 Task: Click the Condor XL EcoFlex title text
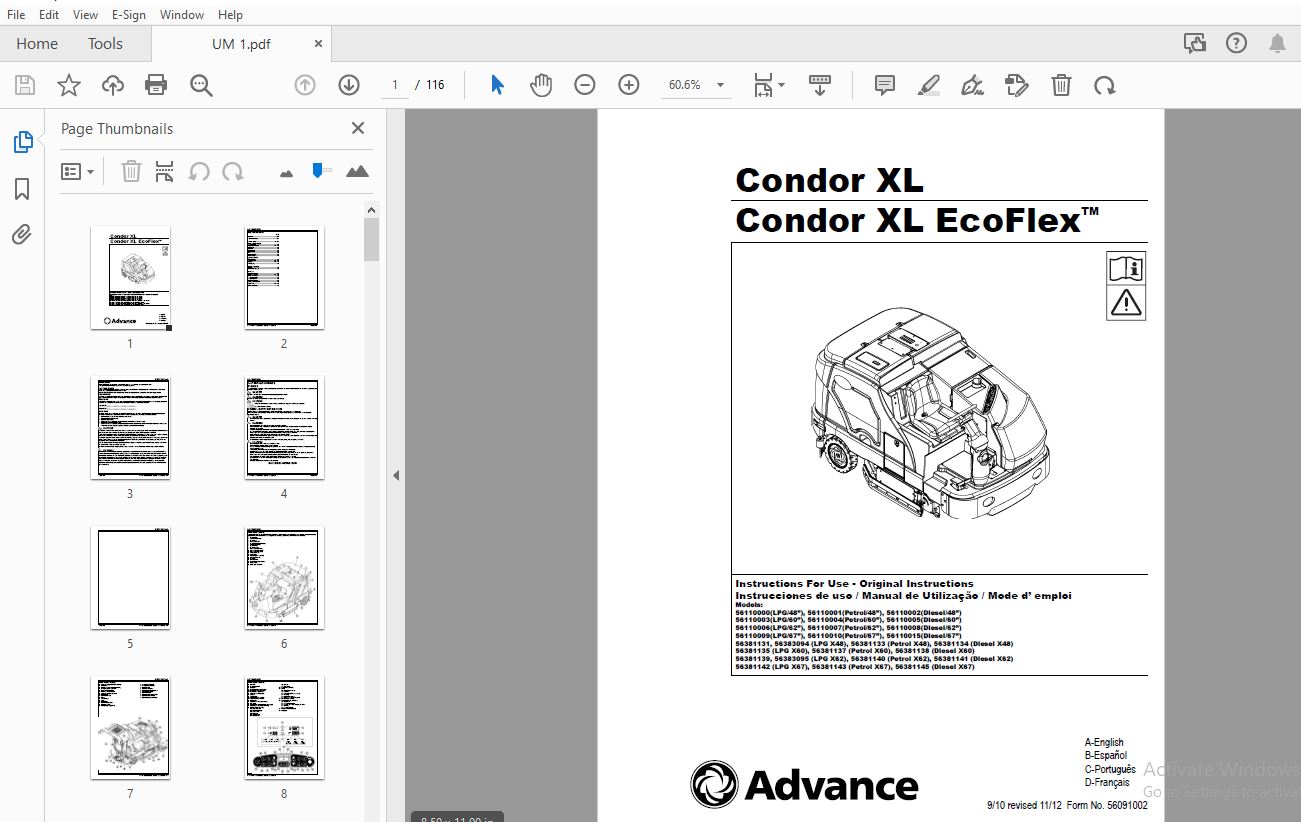click(x=917, y=220)
